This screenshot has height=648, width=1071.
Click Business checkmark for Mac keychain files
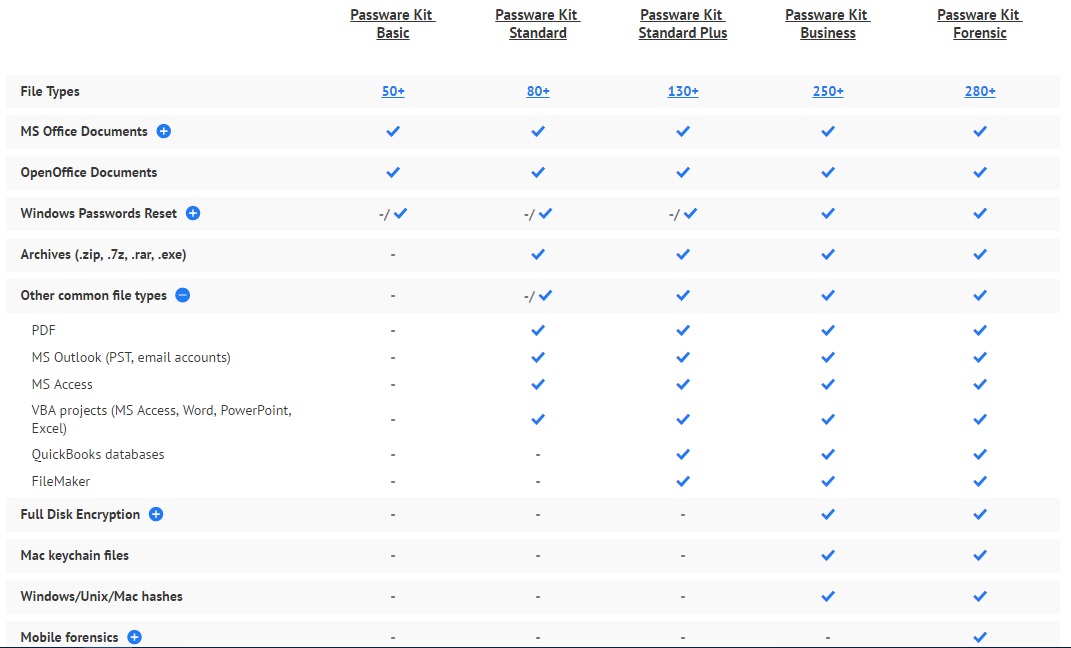[x=828, y=555]
